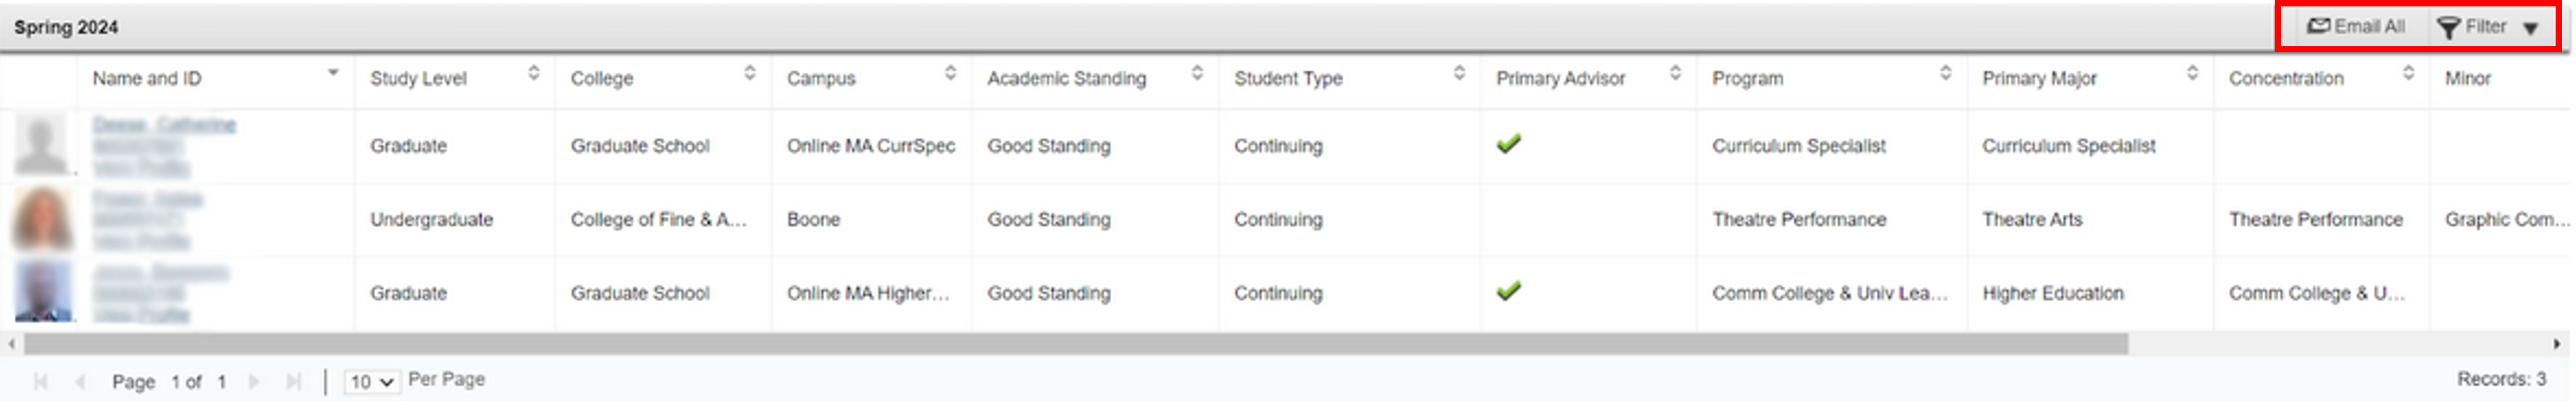Click the horizontal scrollbar thumb
Viewport: 2576px width, 401px height.
point(1075,344)
